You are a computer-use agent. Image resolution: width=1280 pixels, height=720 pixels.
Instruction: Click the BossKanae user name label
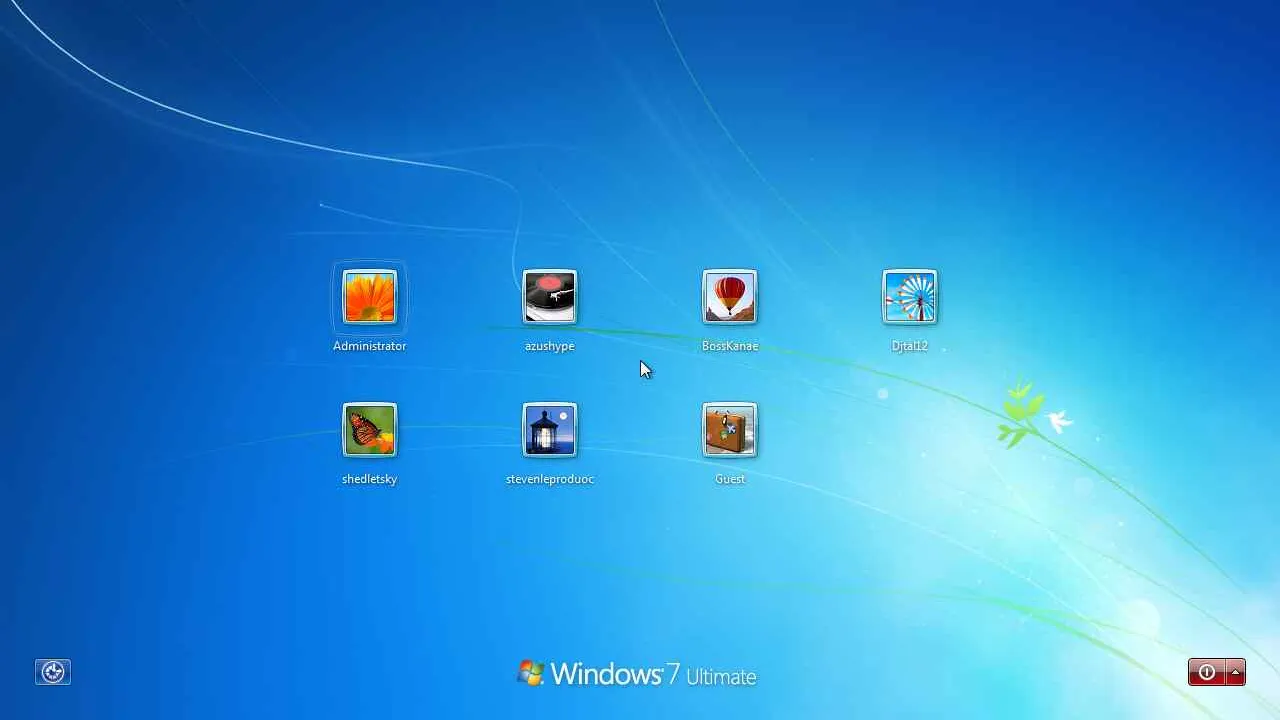(730, 346)
